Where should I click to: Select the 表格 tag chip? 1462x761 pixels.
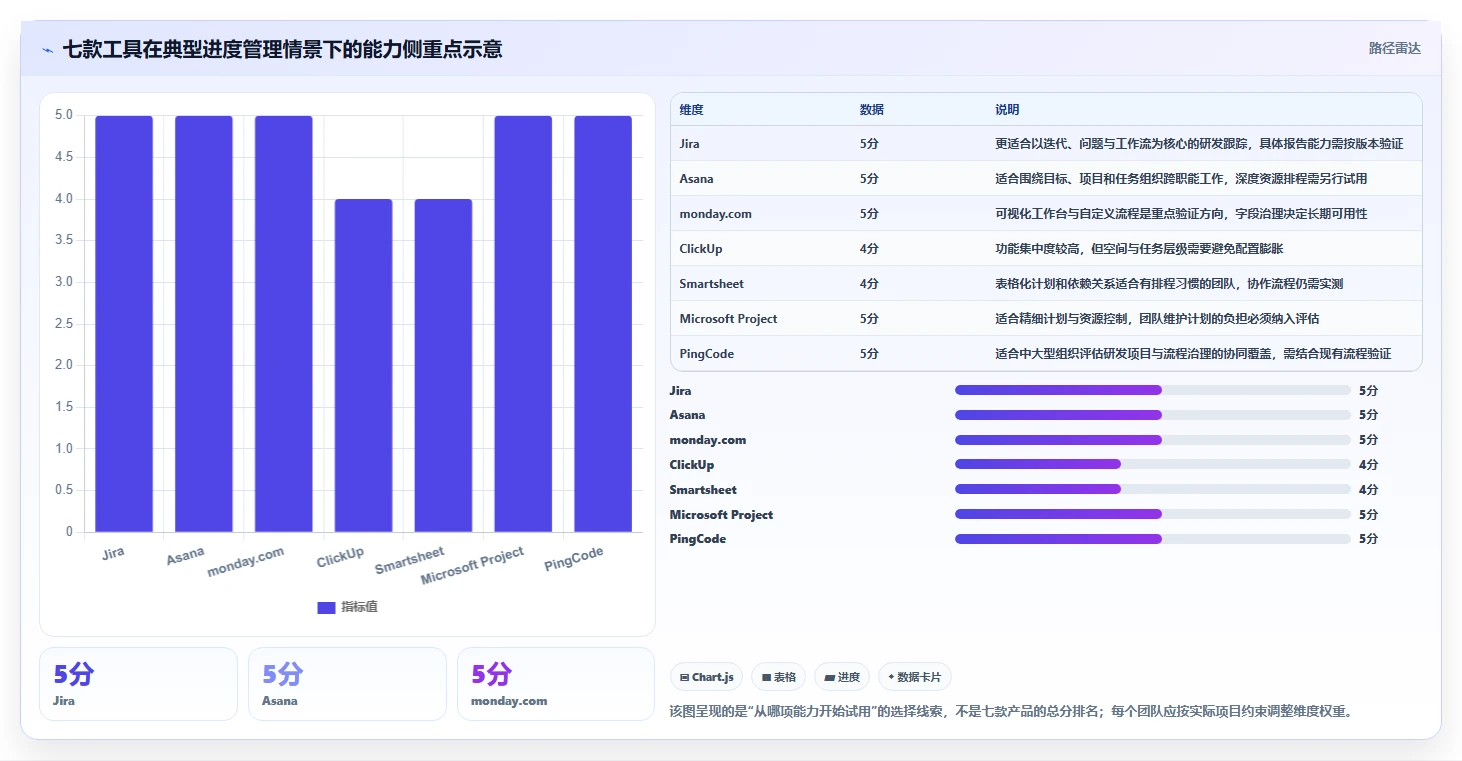[779, 677]
